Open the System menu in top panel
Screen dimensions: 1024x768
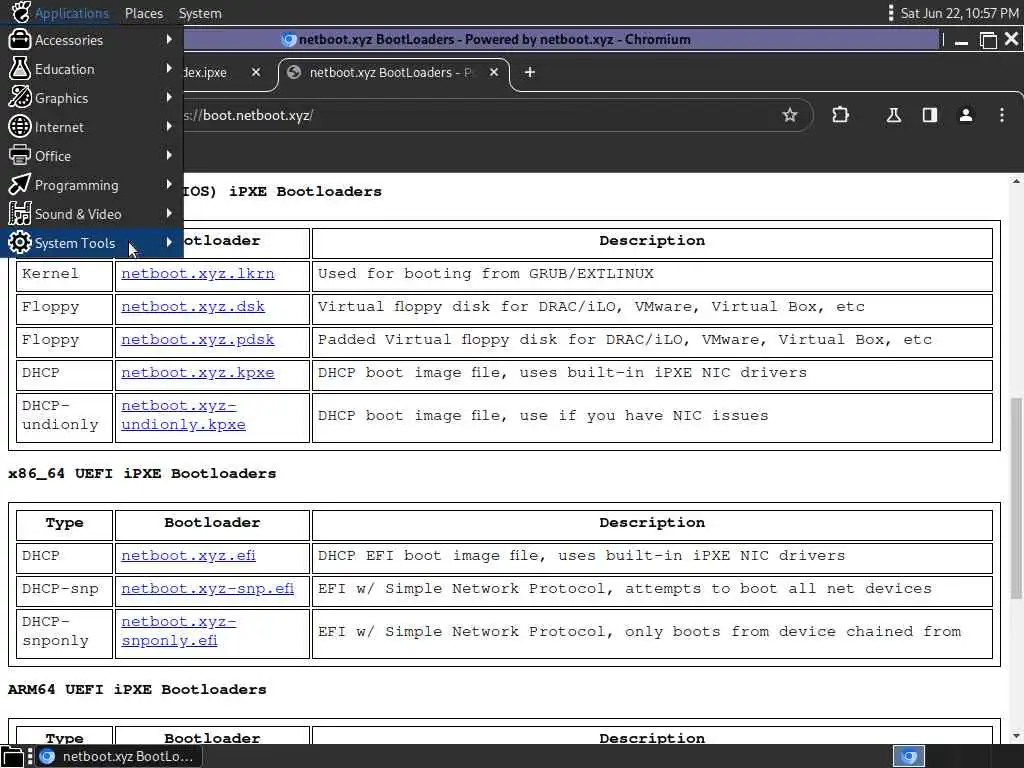point(200,13)
